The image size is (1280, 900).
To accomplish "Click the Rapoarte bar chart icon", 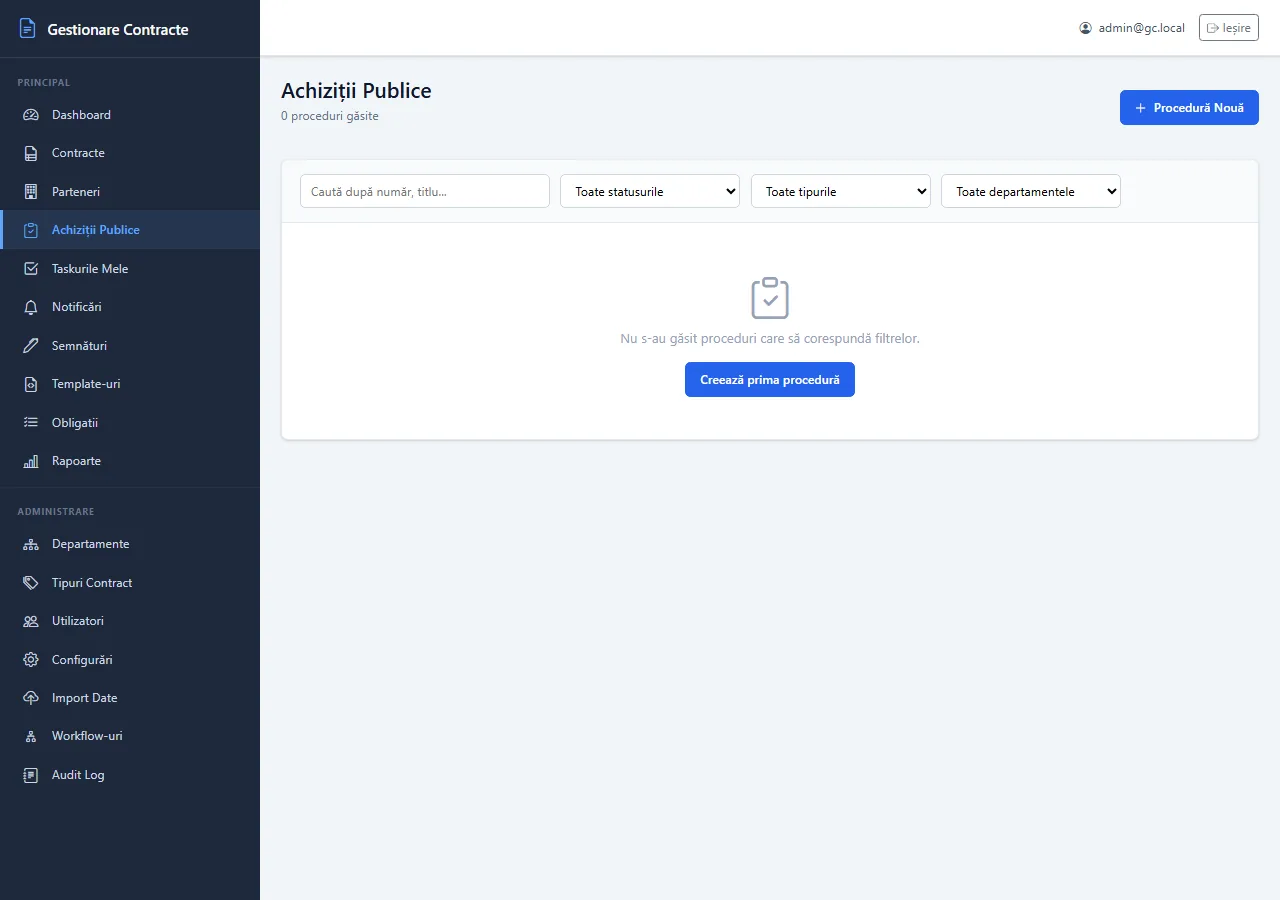I will point(31,461).
